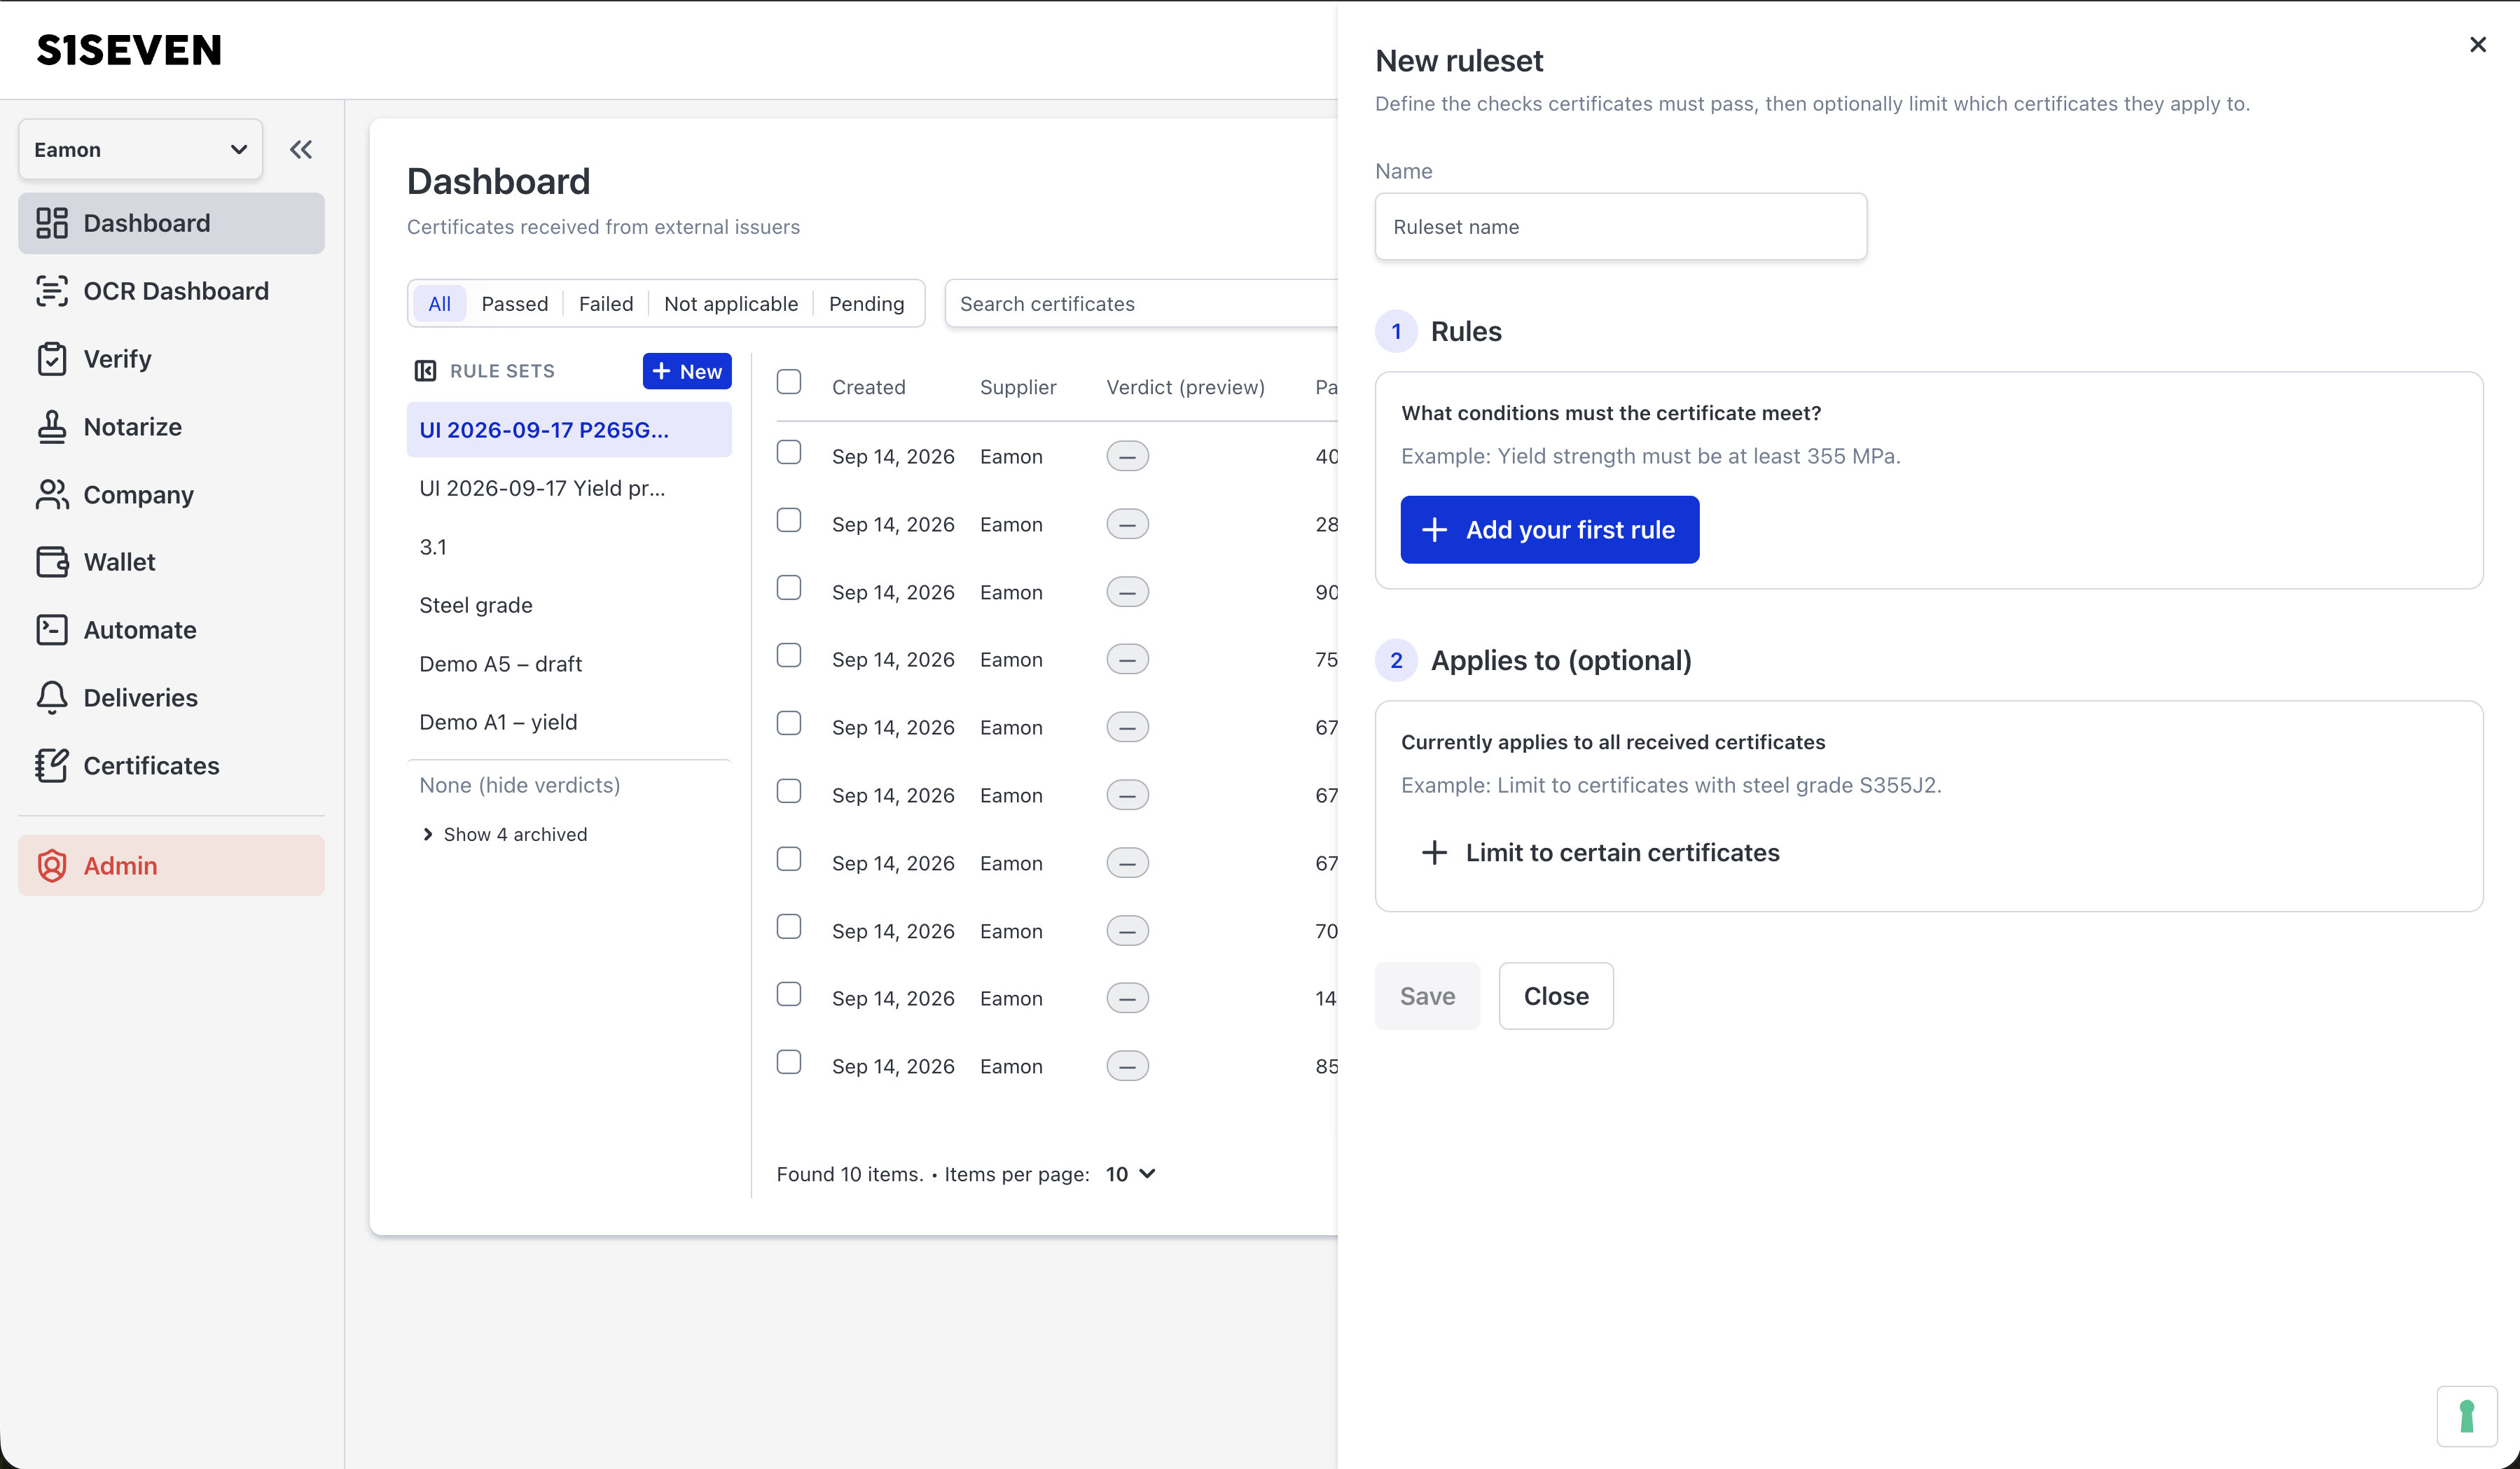
Task: Open the Eamon company dropdown
Action: (x=141, y=150)
